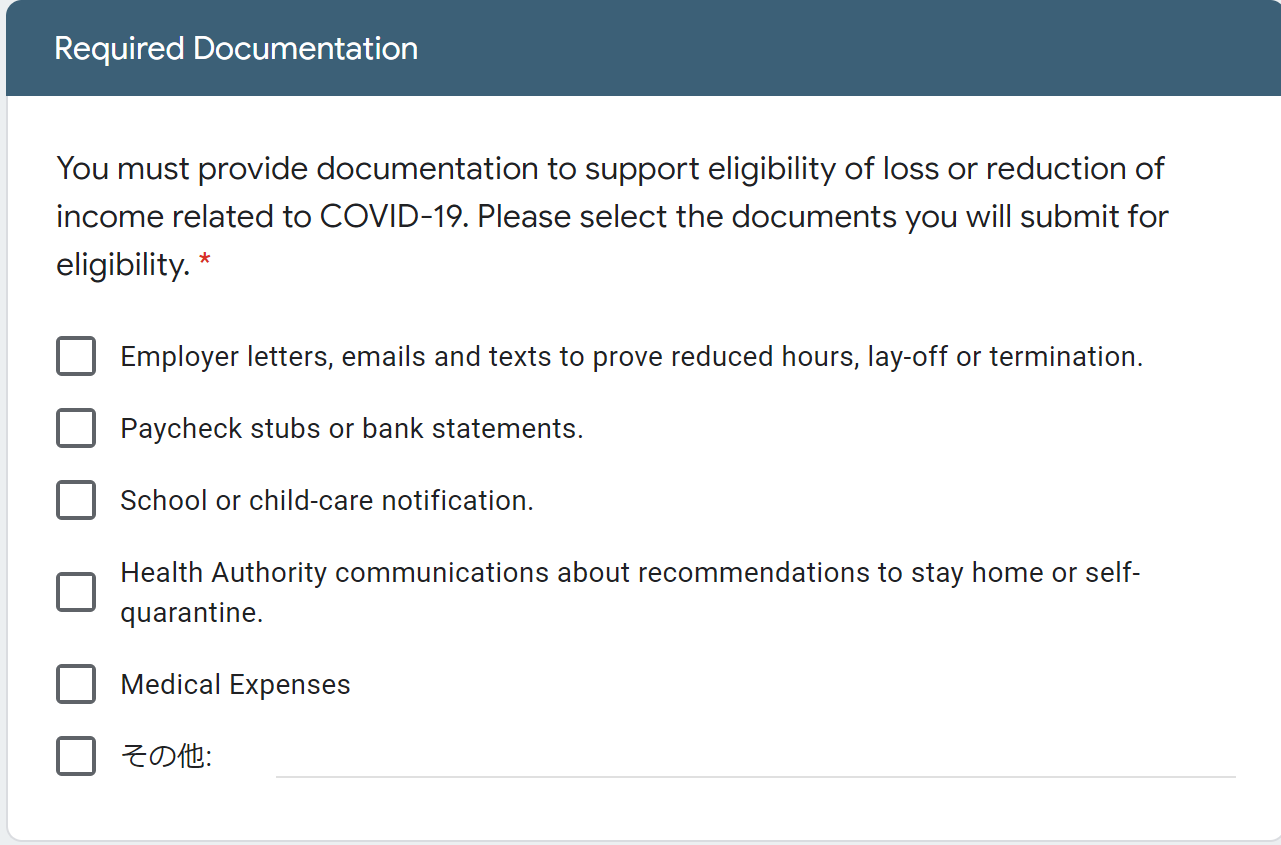Click the 'Paycheck stubs or bank statements.' label
Viewport: 1281px width, 845px height.
click(352, 429)
